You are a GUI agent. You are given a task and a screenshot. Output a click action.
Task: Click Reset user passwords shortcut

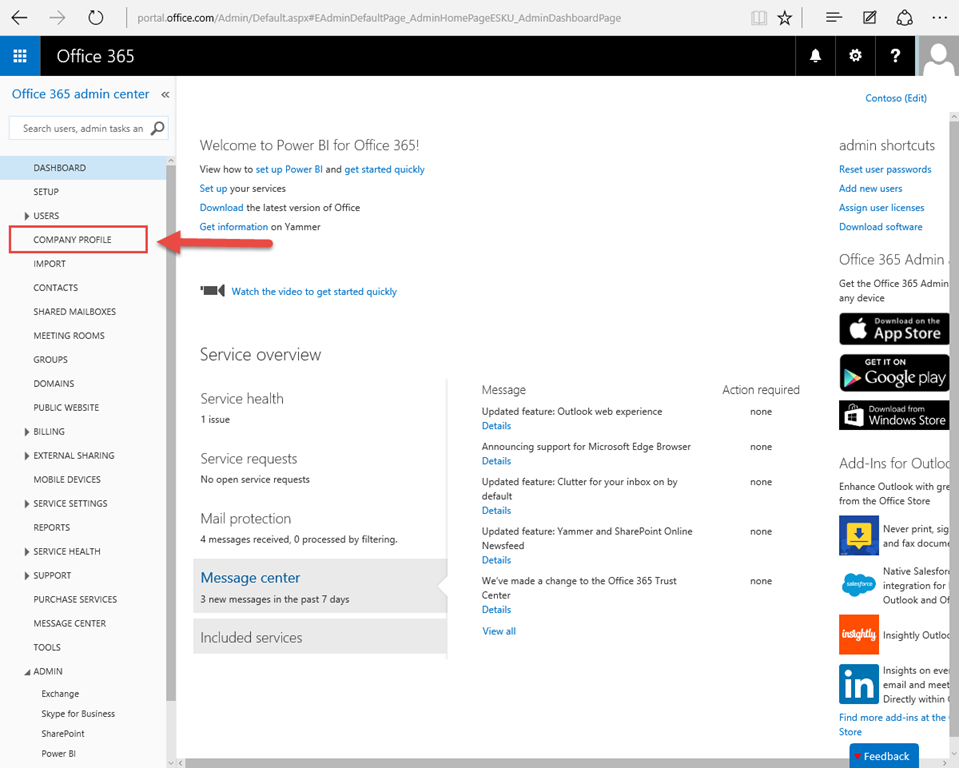click(885, 169)
